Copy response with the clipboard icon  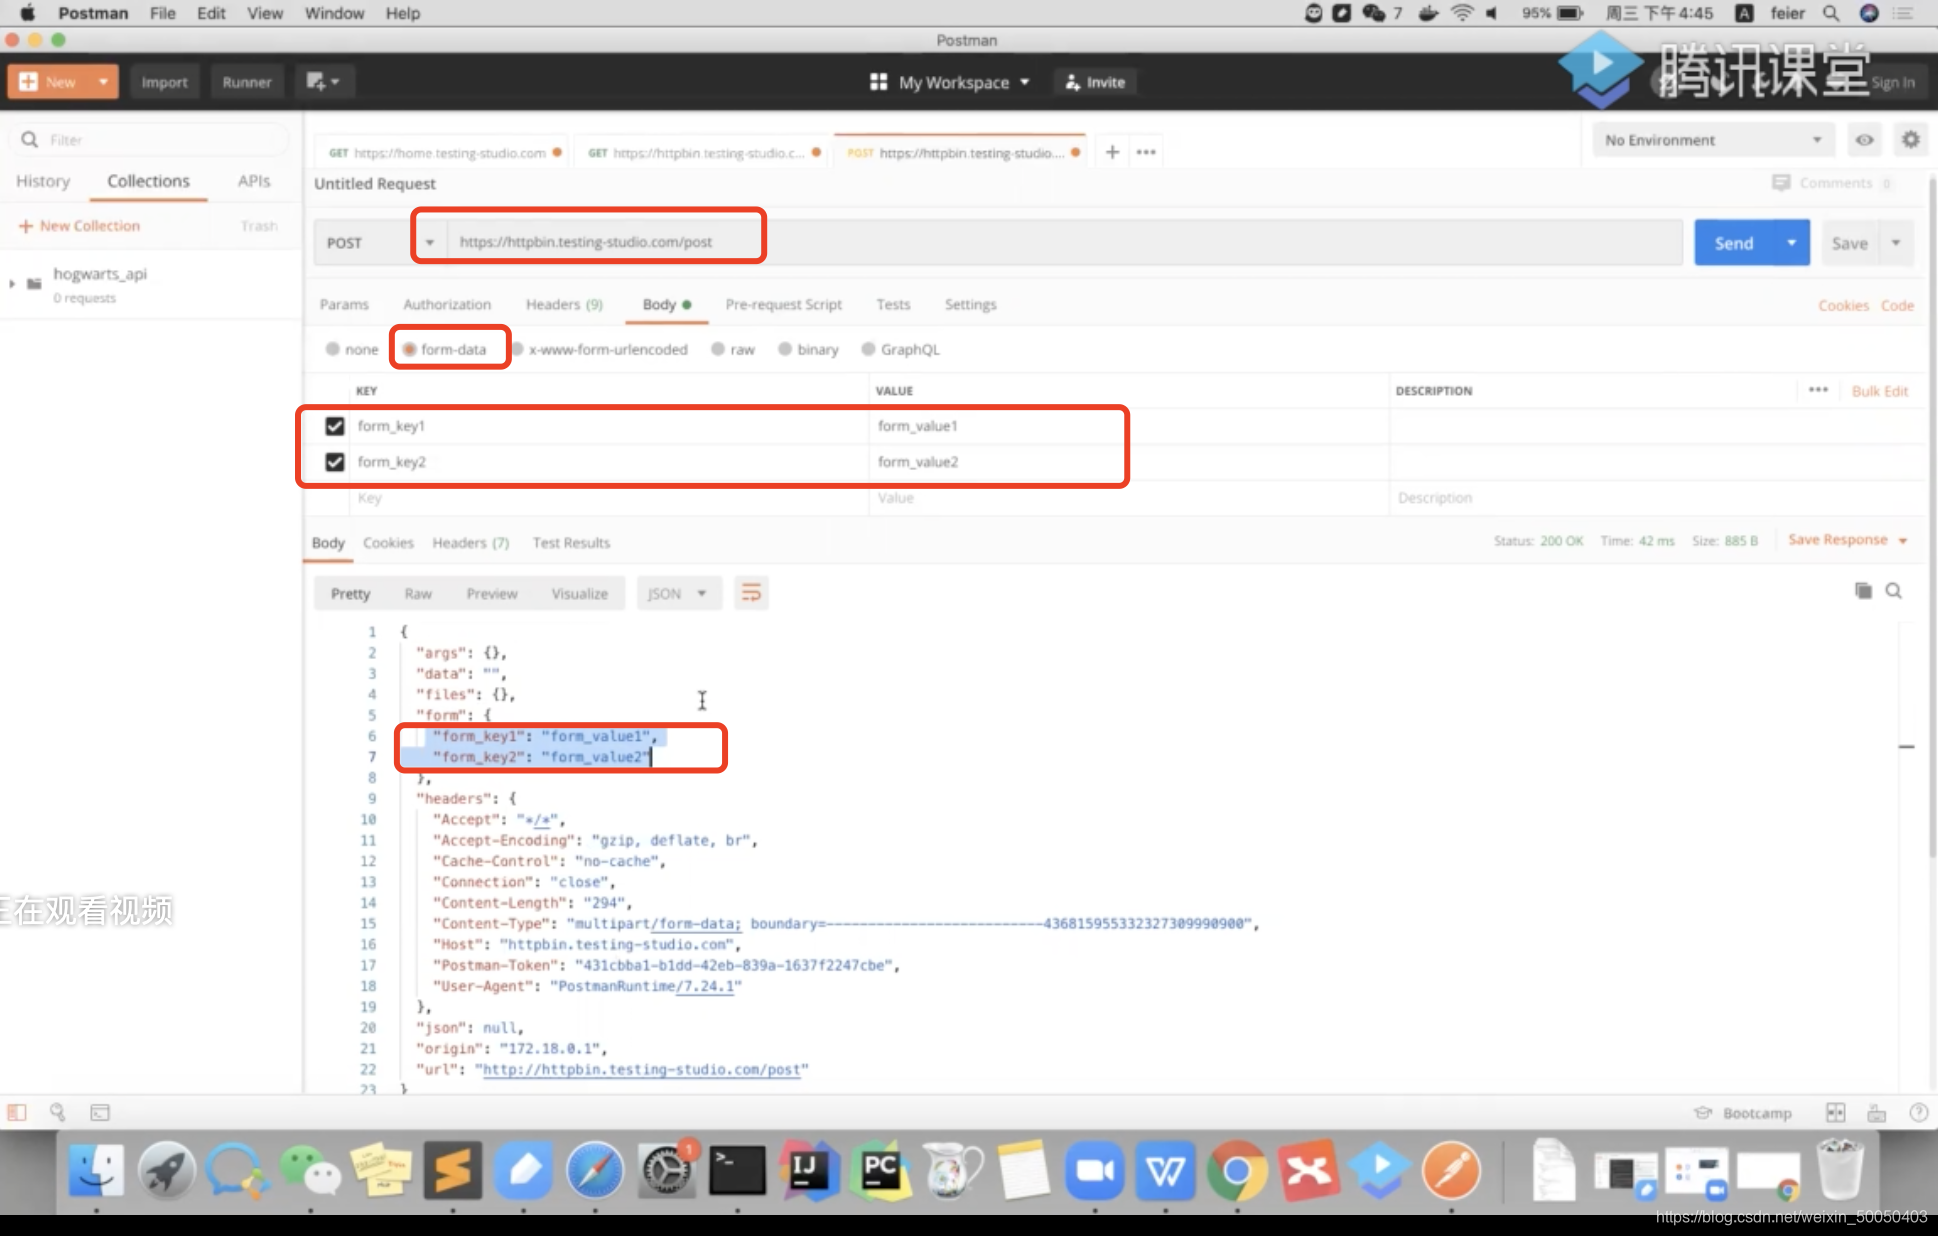coord(1863,591)
